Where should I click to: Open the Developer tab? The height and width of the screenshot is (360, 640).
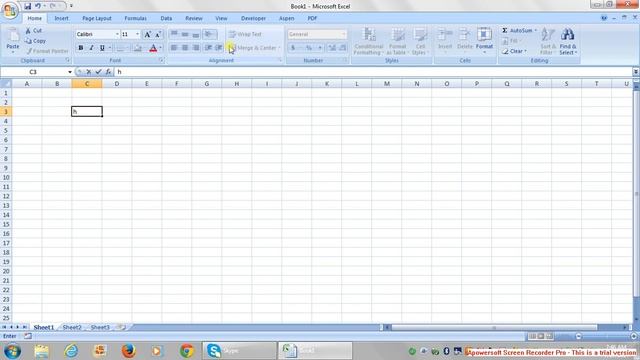(x=253, y=18)
